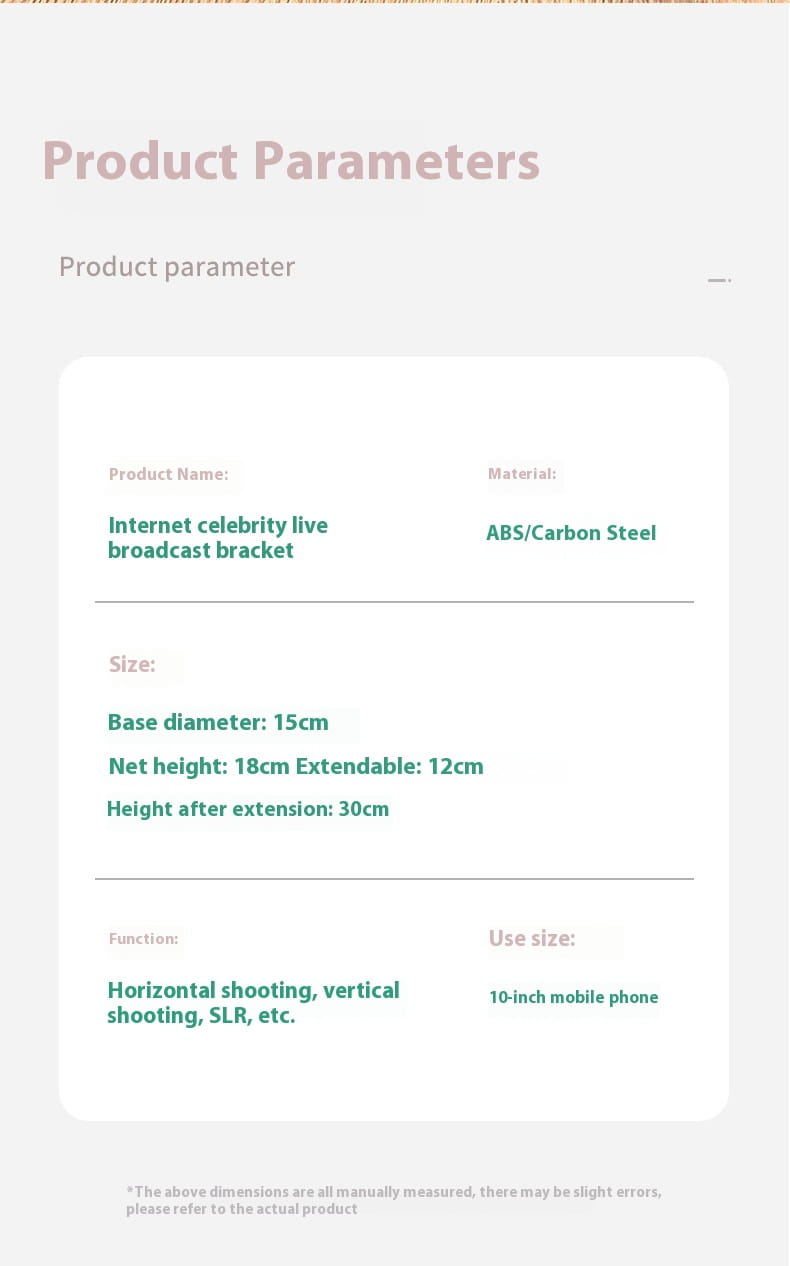Click the Extendable: 12cm text
The image size is (790, 1266).
tap(389, 767)
